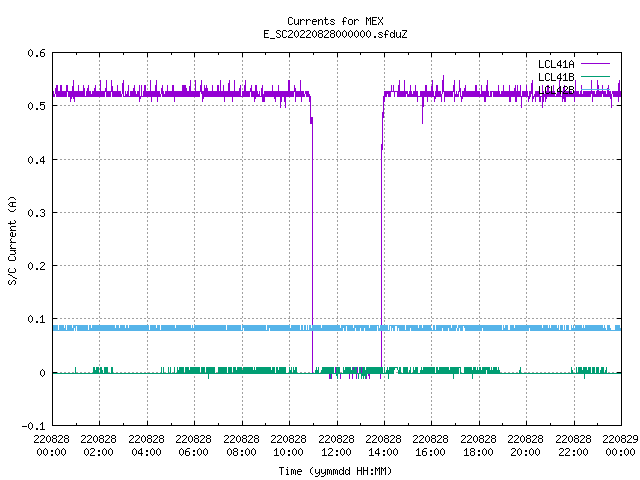Image resolution: width=640 pixels, height=480 pixels.
Task: Select the LCL41A legend label
Action: 556,64
